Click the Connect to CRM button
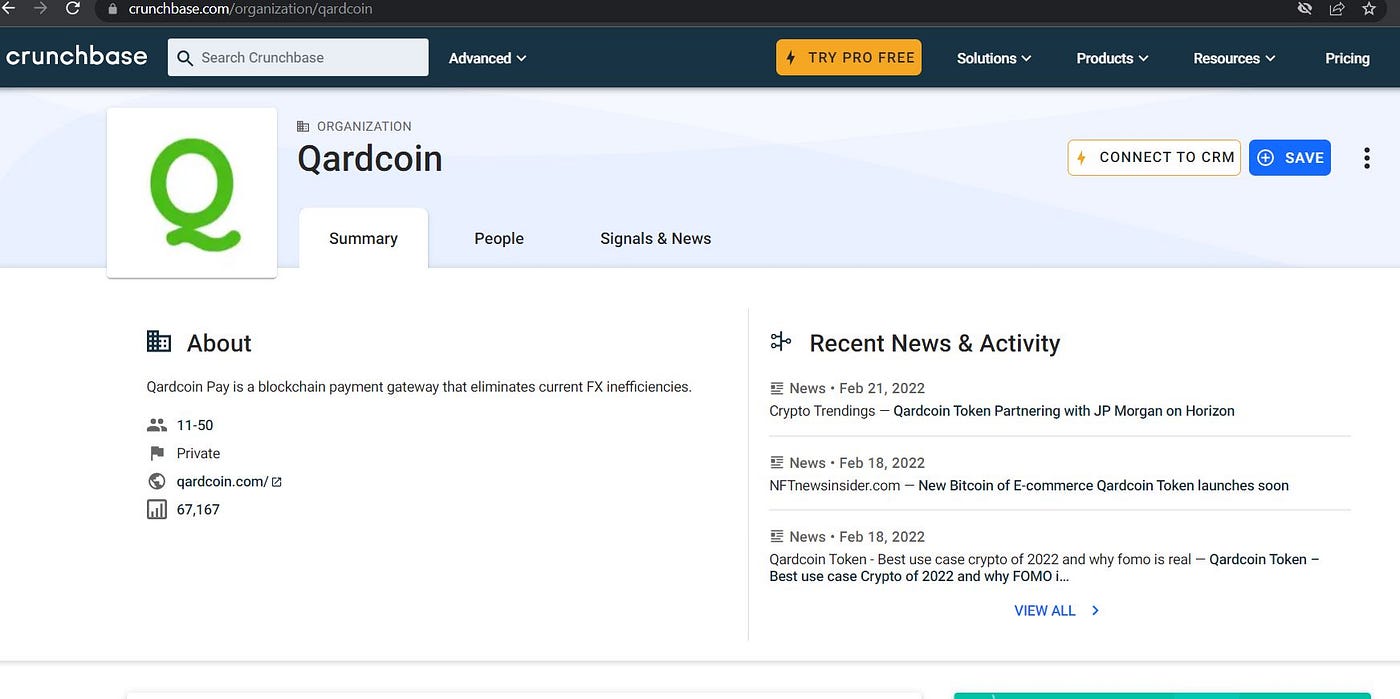 click(x=1154, y=158)
